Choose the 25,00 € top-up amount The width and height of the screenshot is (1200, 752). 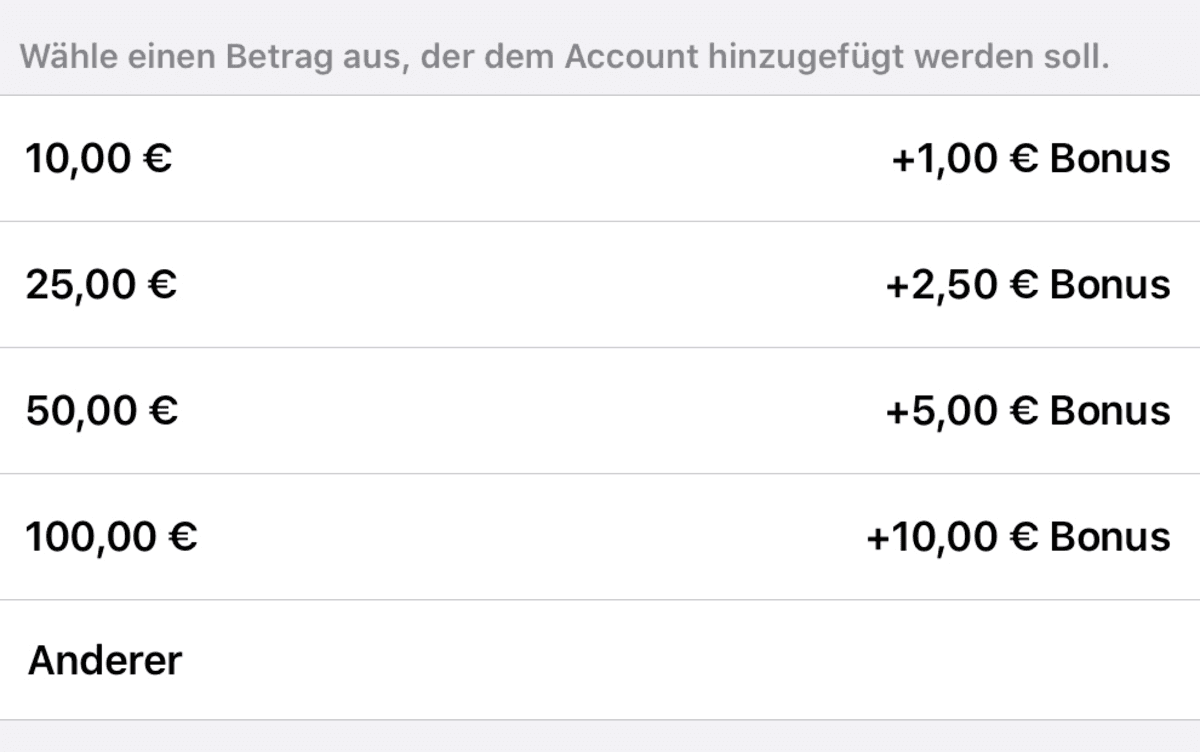600,285
